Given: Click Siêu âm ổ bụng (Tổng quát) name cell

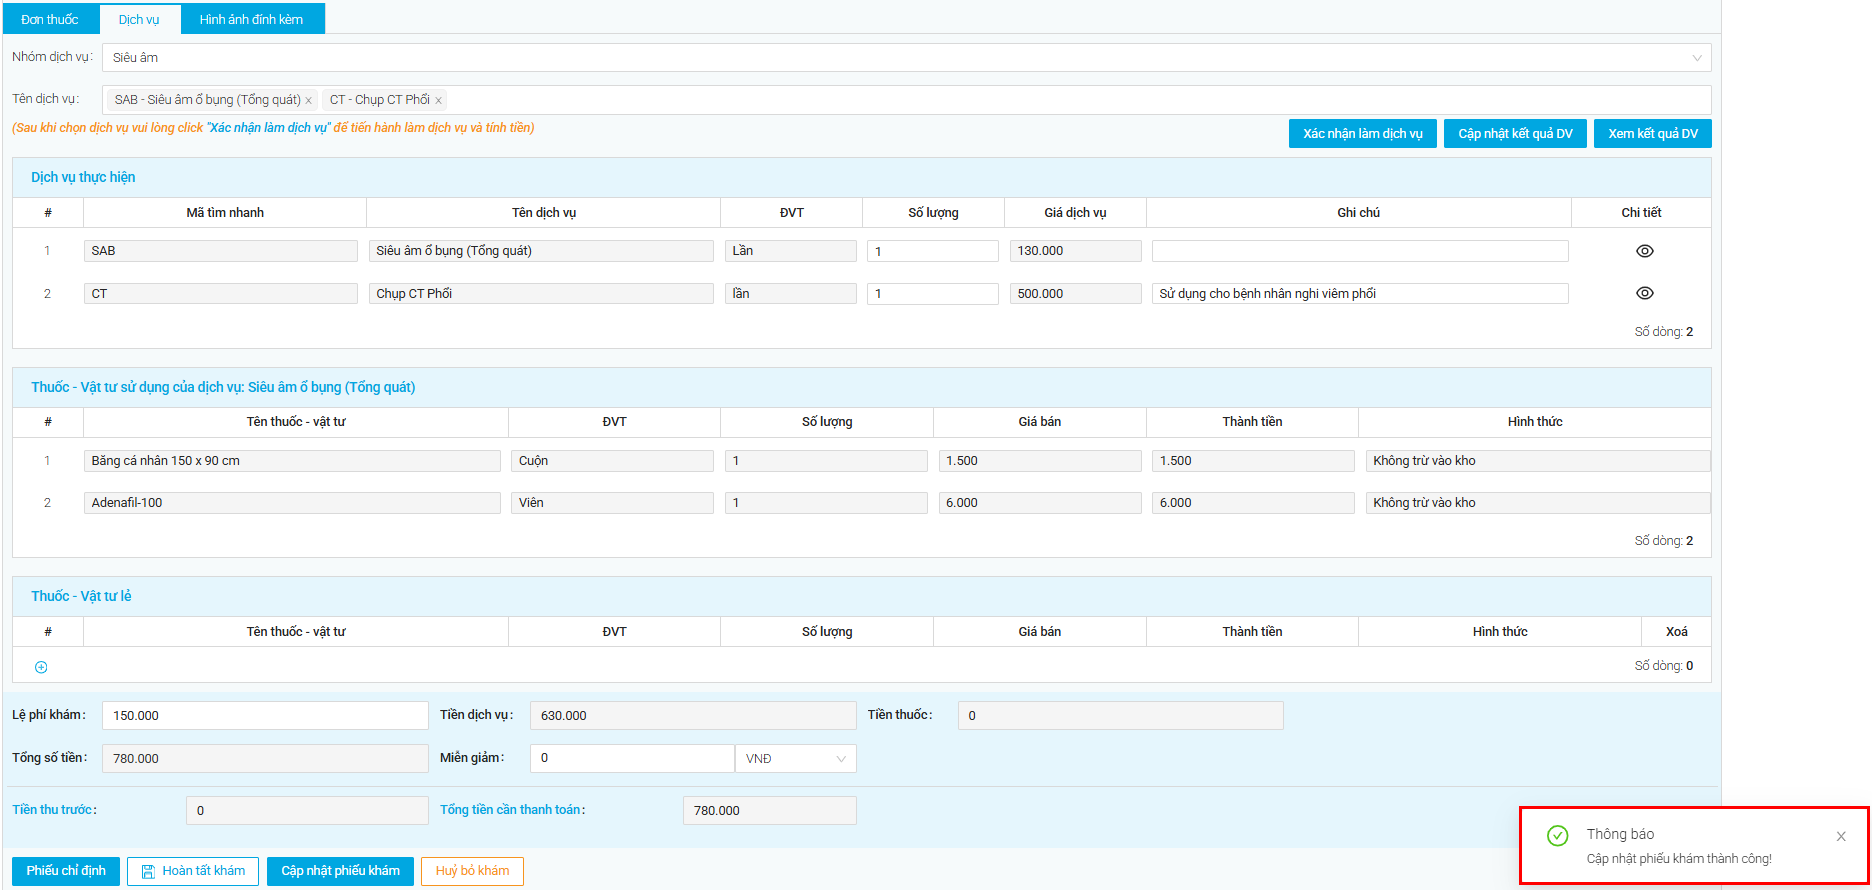Looking at the screenshot, I should coord(541,251).
